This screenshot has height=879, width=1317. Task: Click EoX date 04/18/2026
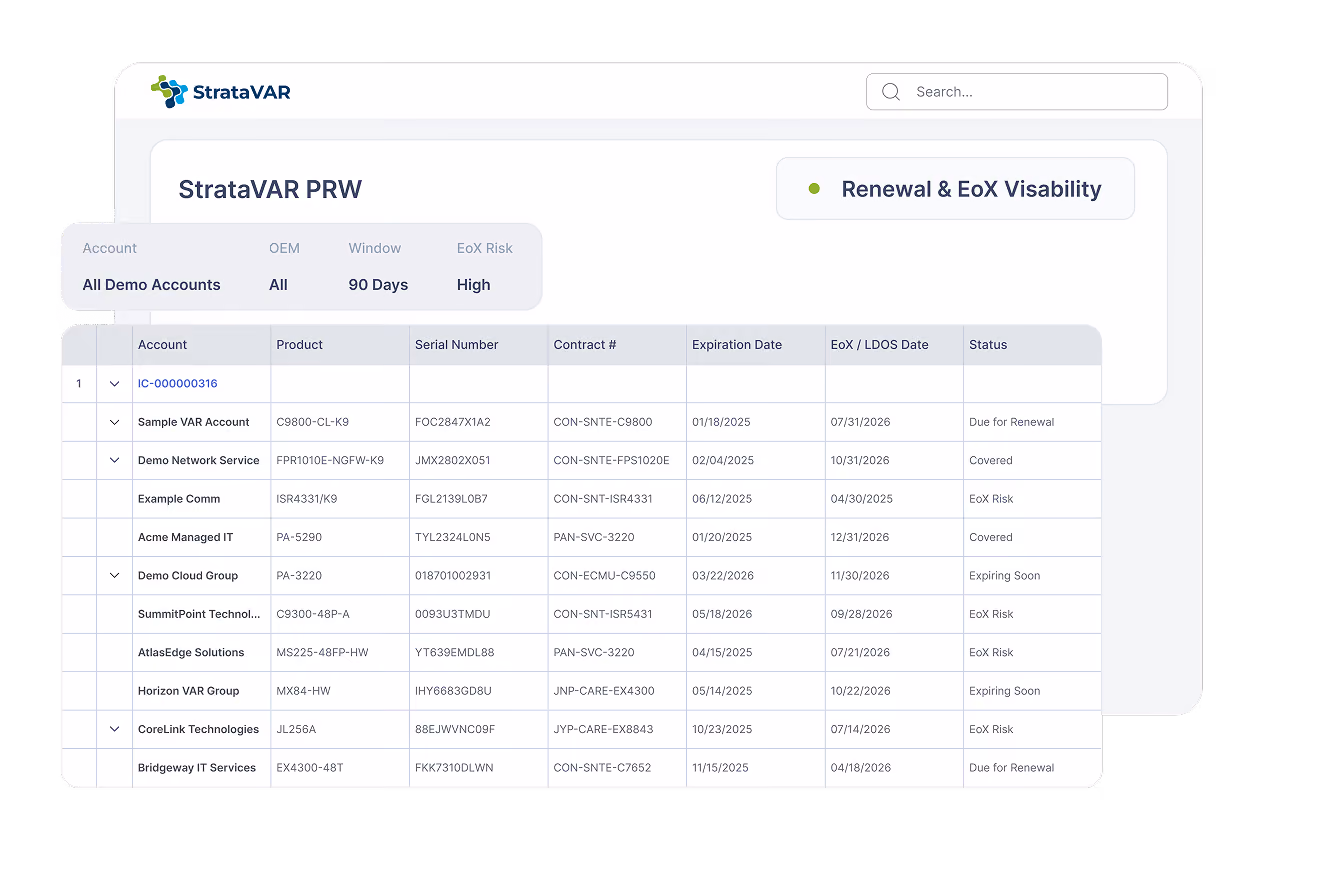click(860, 768)
